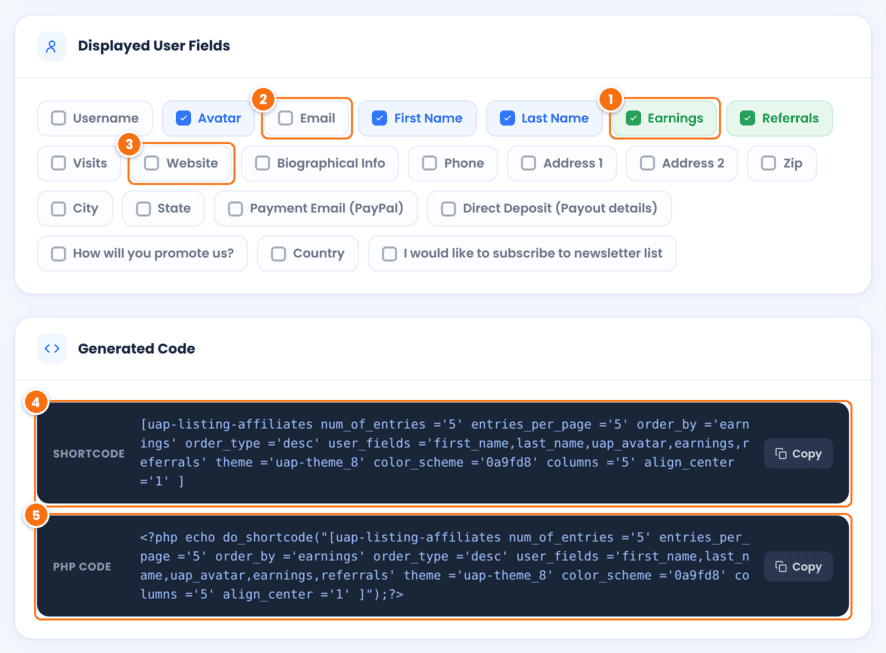Screen dimensions: 886x653
Task: Click the Generated Code heading
Action: click(136, 349)
